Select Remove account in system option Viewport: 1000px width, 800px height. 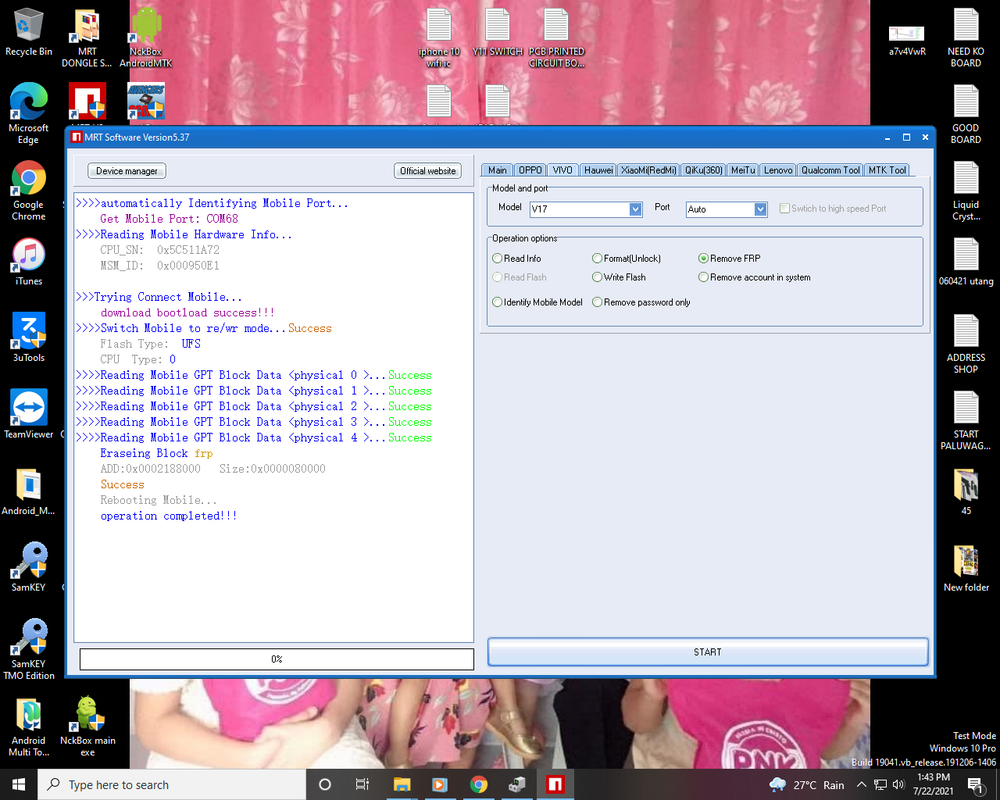[x=754, y=277]
